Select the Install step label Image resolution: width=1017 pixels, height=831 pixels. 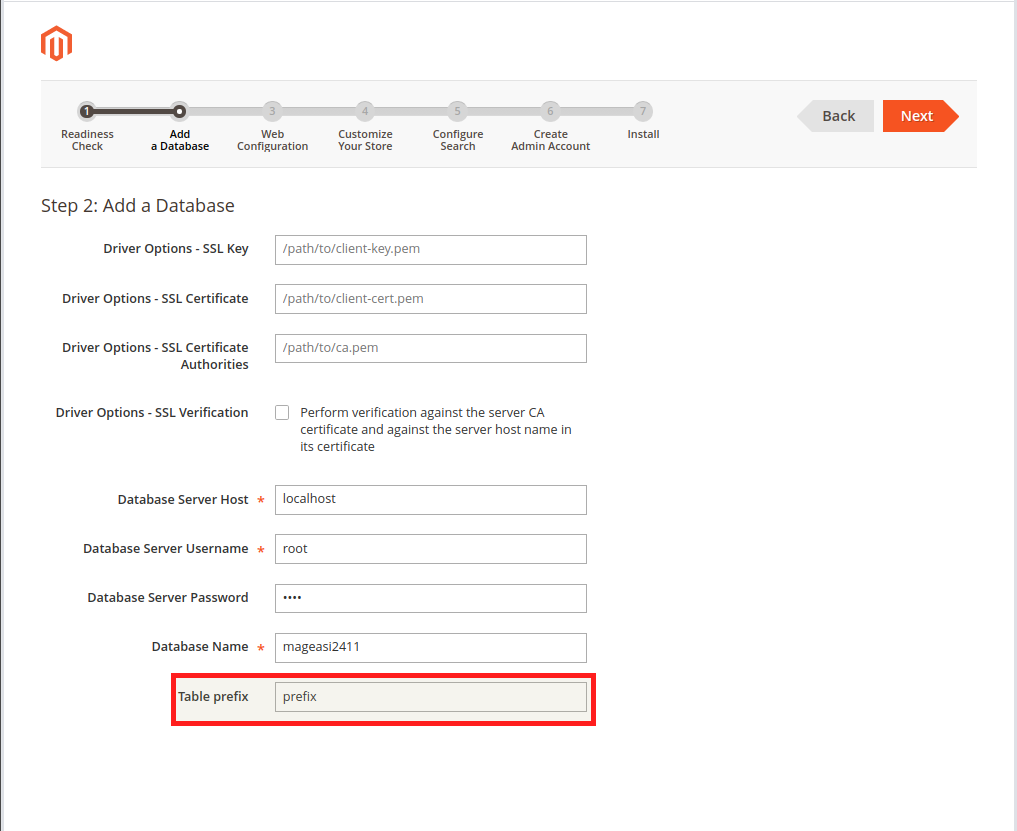pos(642,134)
